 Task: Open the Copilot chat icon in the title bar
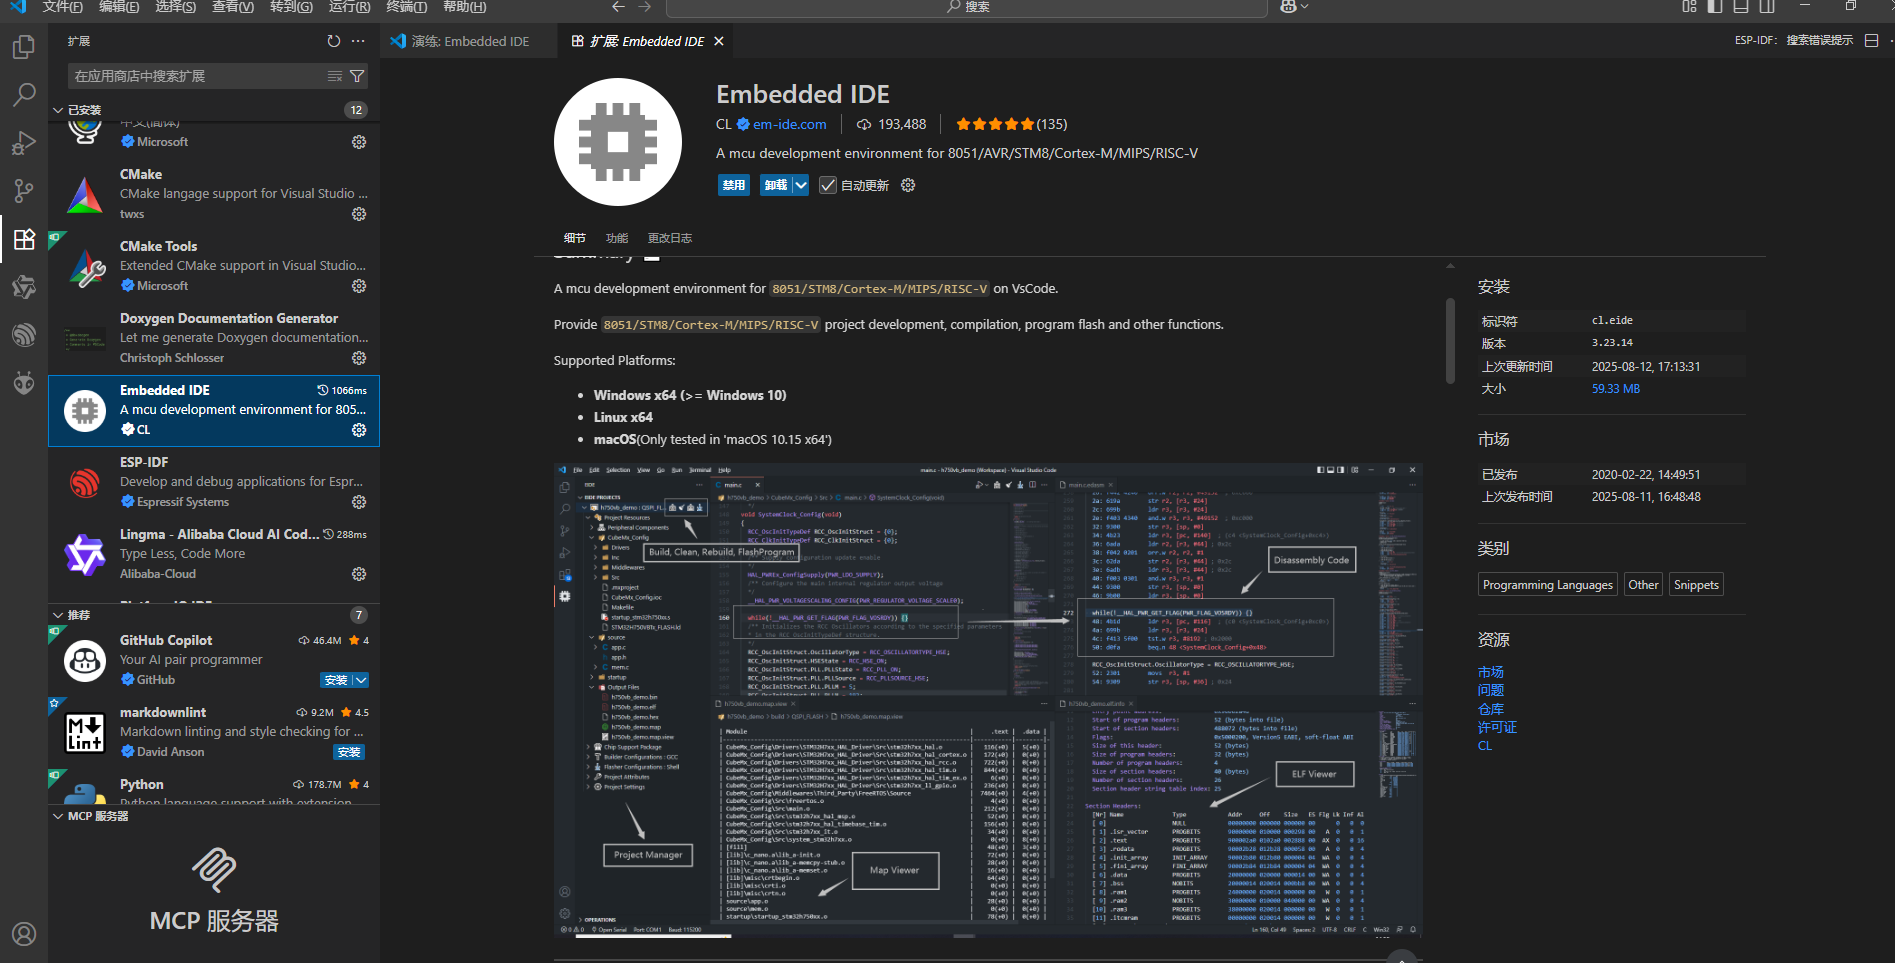(1288, 7)
